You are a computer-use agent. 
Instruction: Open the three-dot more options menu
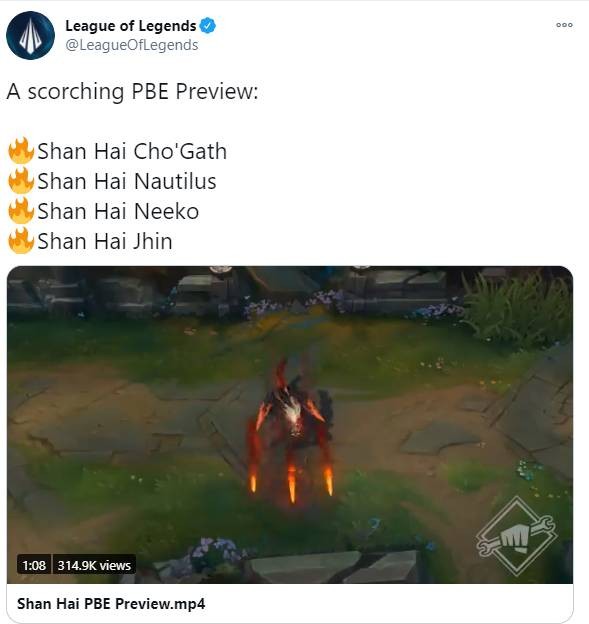tap(564, 25)
